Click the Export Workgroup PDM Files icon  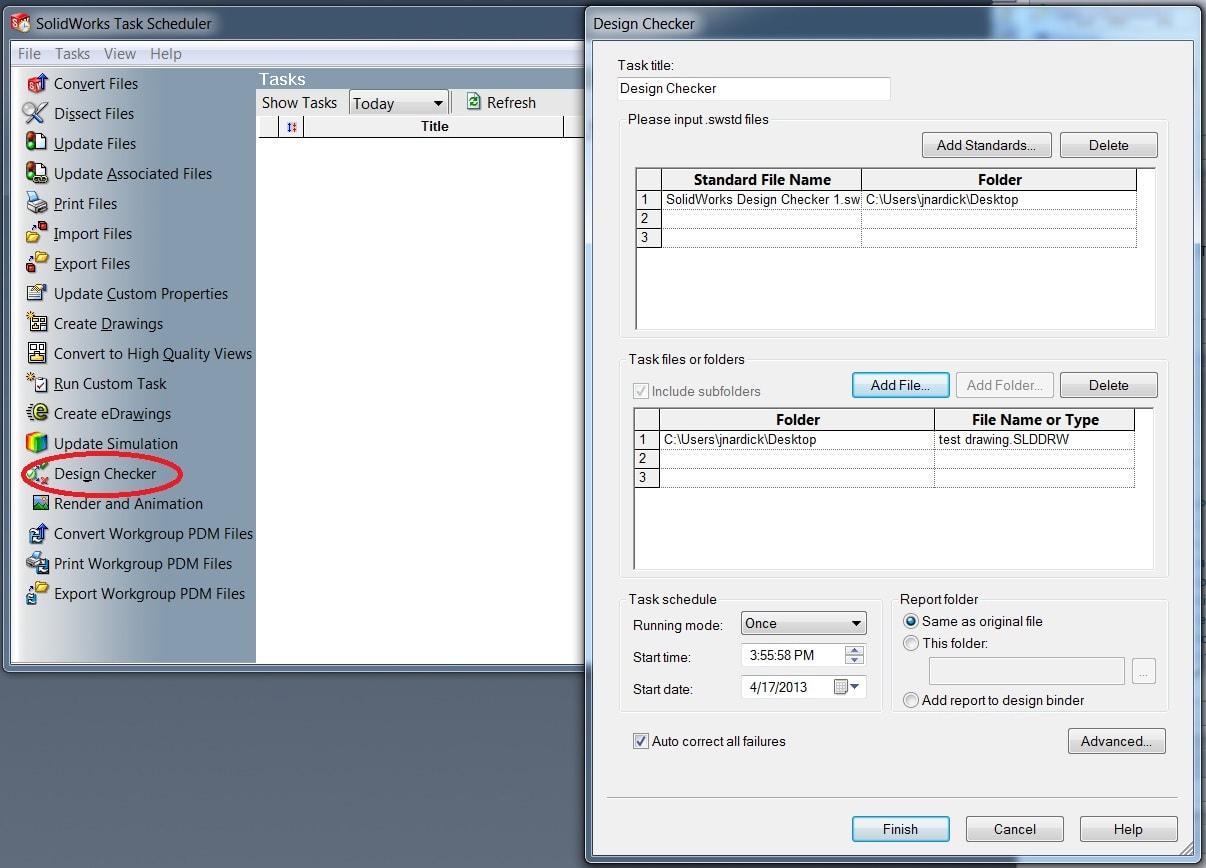point(37,594)
